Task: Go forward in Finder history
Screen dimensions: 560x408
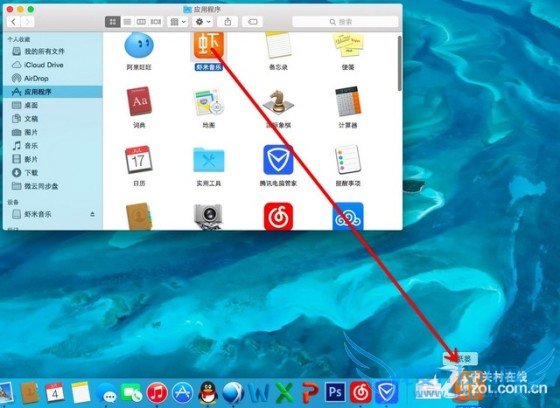Action: tap(28, 22)
